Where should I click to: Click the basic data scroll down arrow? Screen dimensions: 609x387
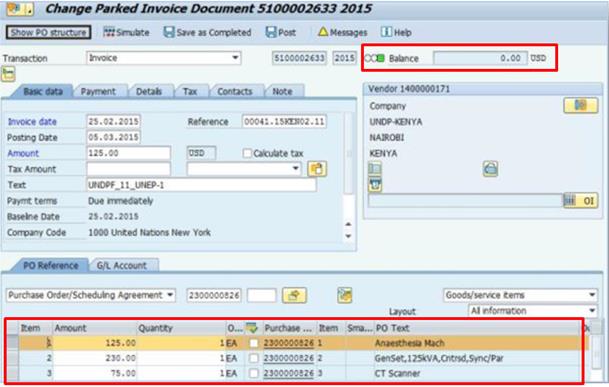(x=348, y=236)
